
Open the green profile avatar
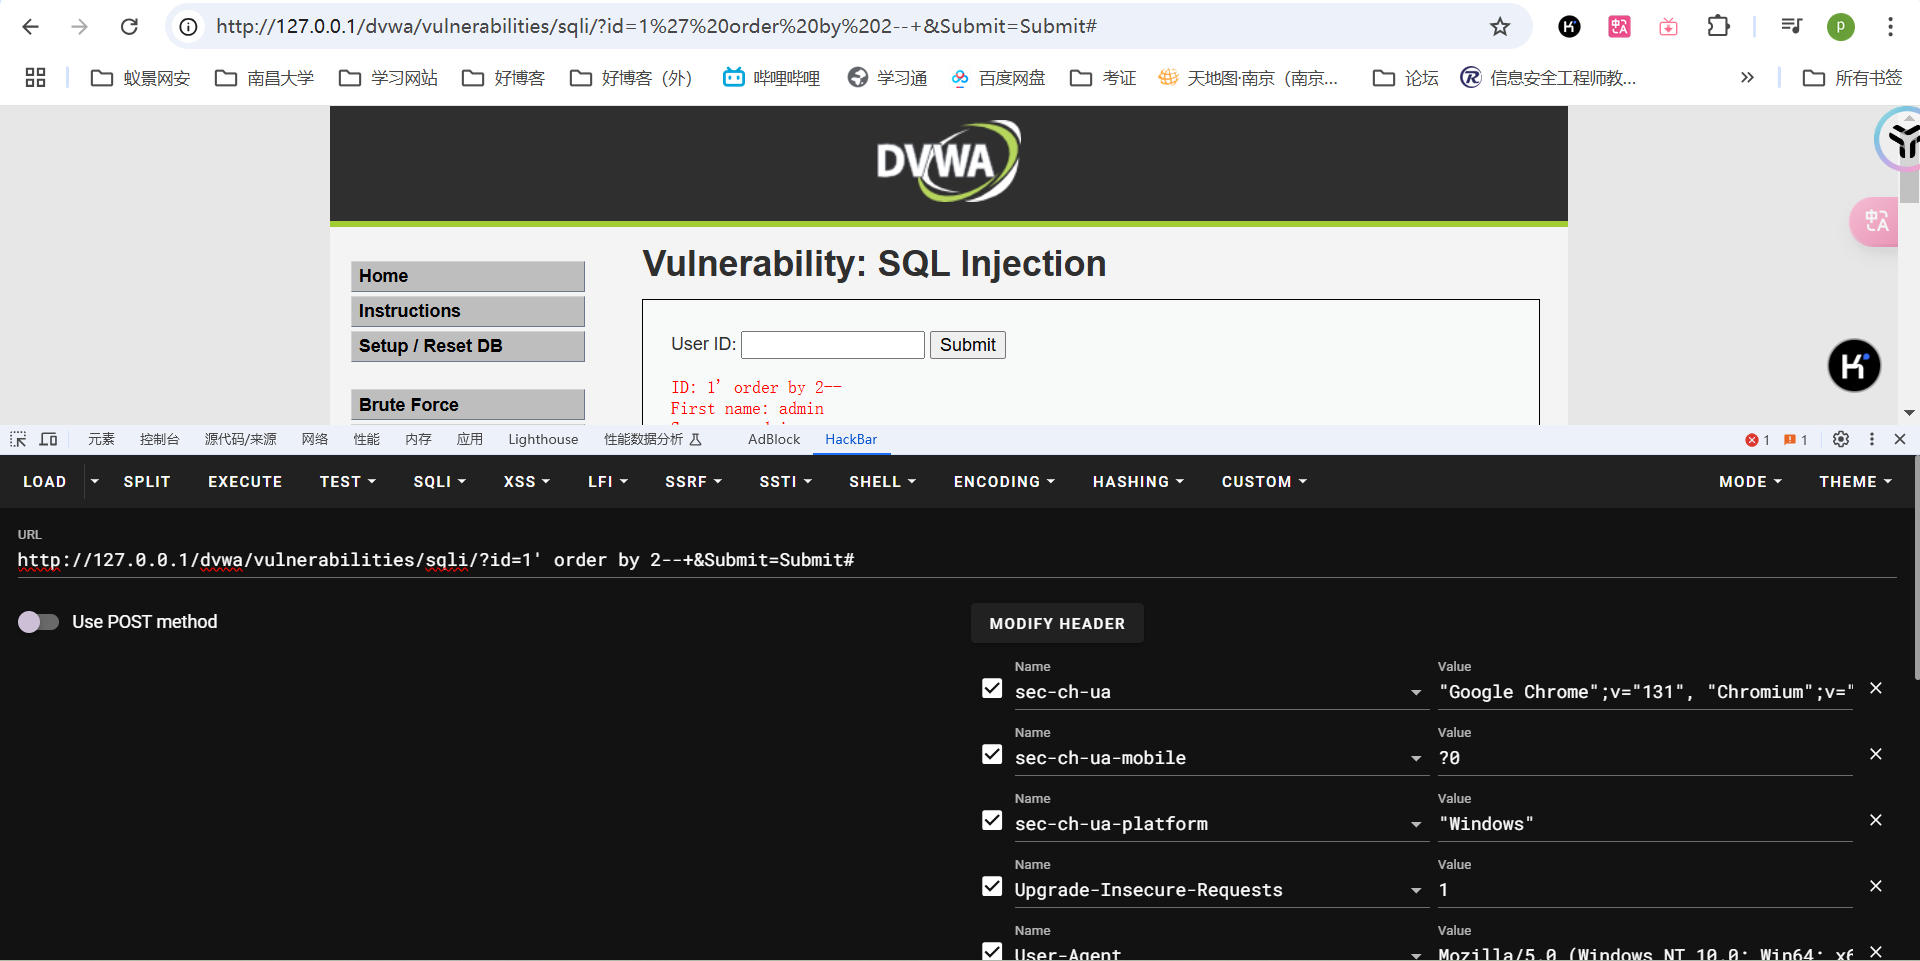(x=1841, y=27)
